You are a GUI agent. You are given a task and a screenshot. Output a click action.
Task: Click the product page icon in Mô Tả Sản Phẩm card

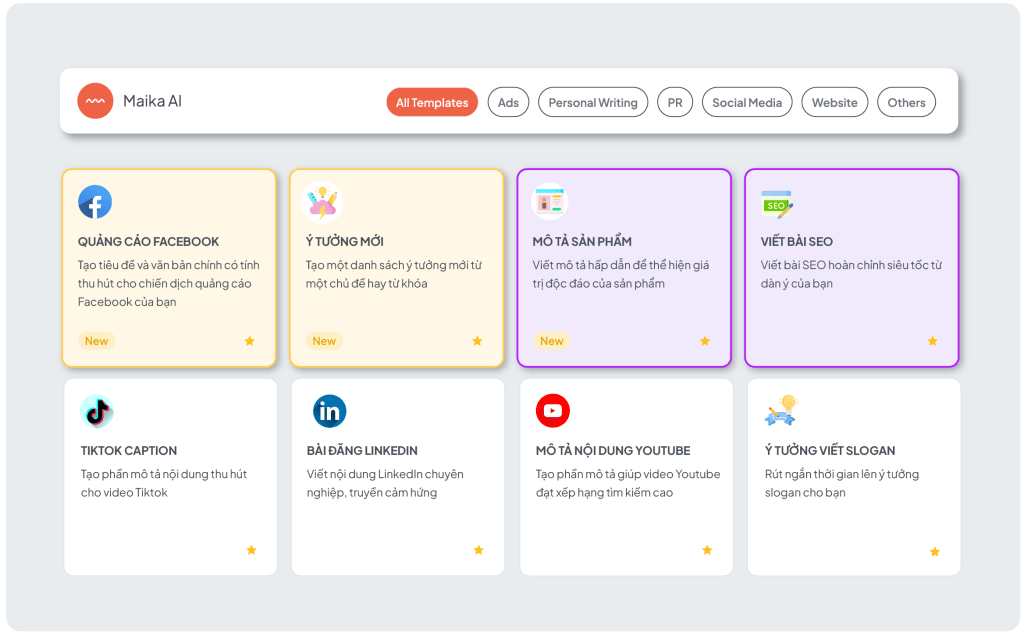(549, 202)
